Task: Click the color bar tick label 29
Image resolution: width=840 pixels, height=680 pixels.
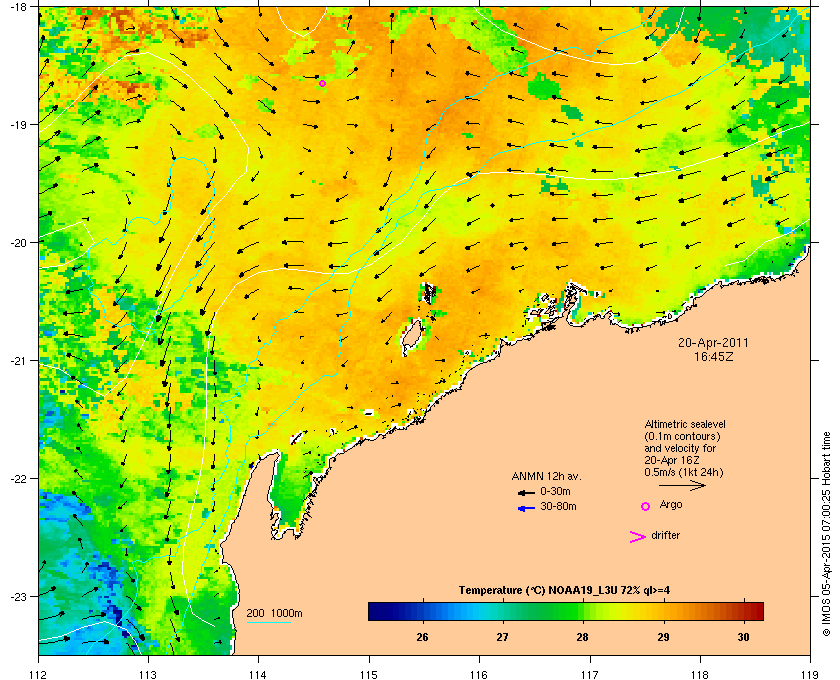Action: [x=663, y=637]
